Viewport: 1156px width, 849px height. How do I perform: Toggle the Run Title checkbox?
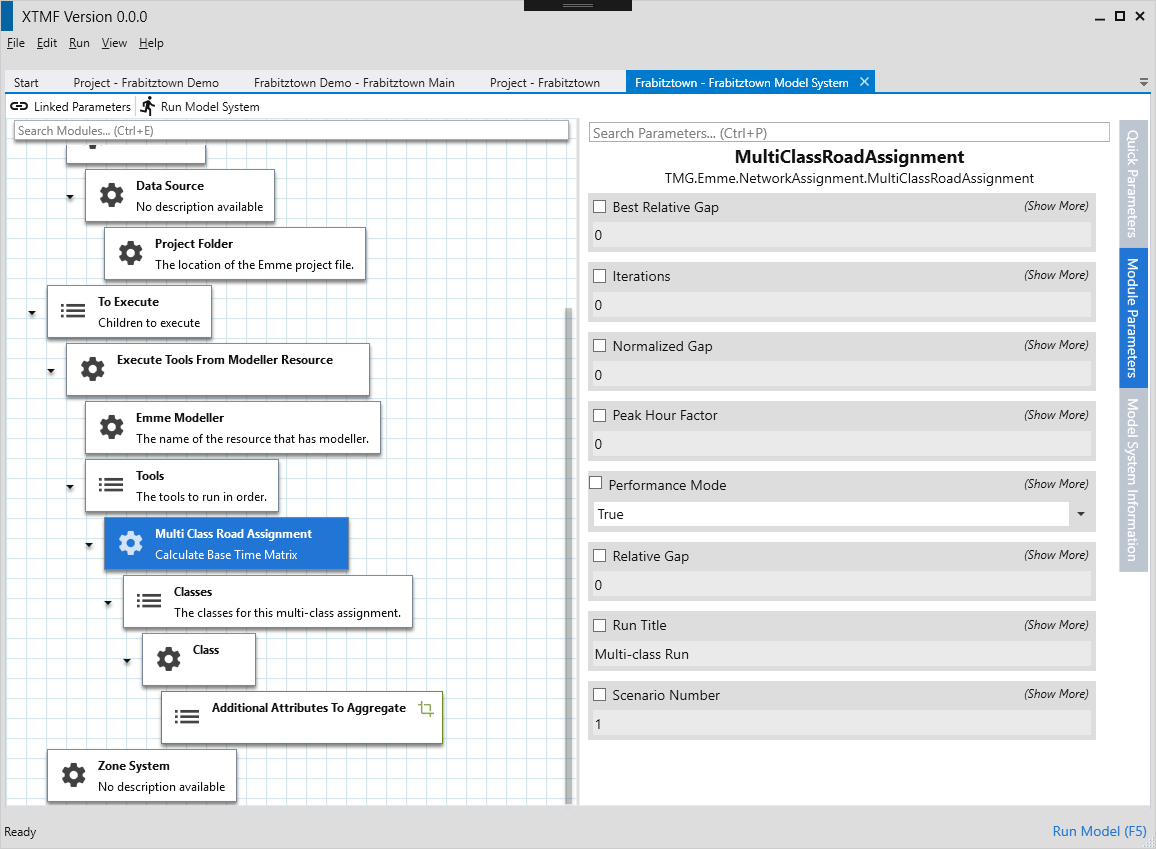(x=600, y=625)
